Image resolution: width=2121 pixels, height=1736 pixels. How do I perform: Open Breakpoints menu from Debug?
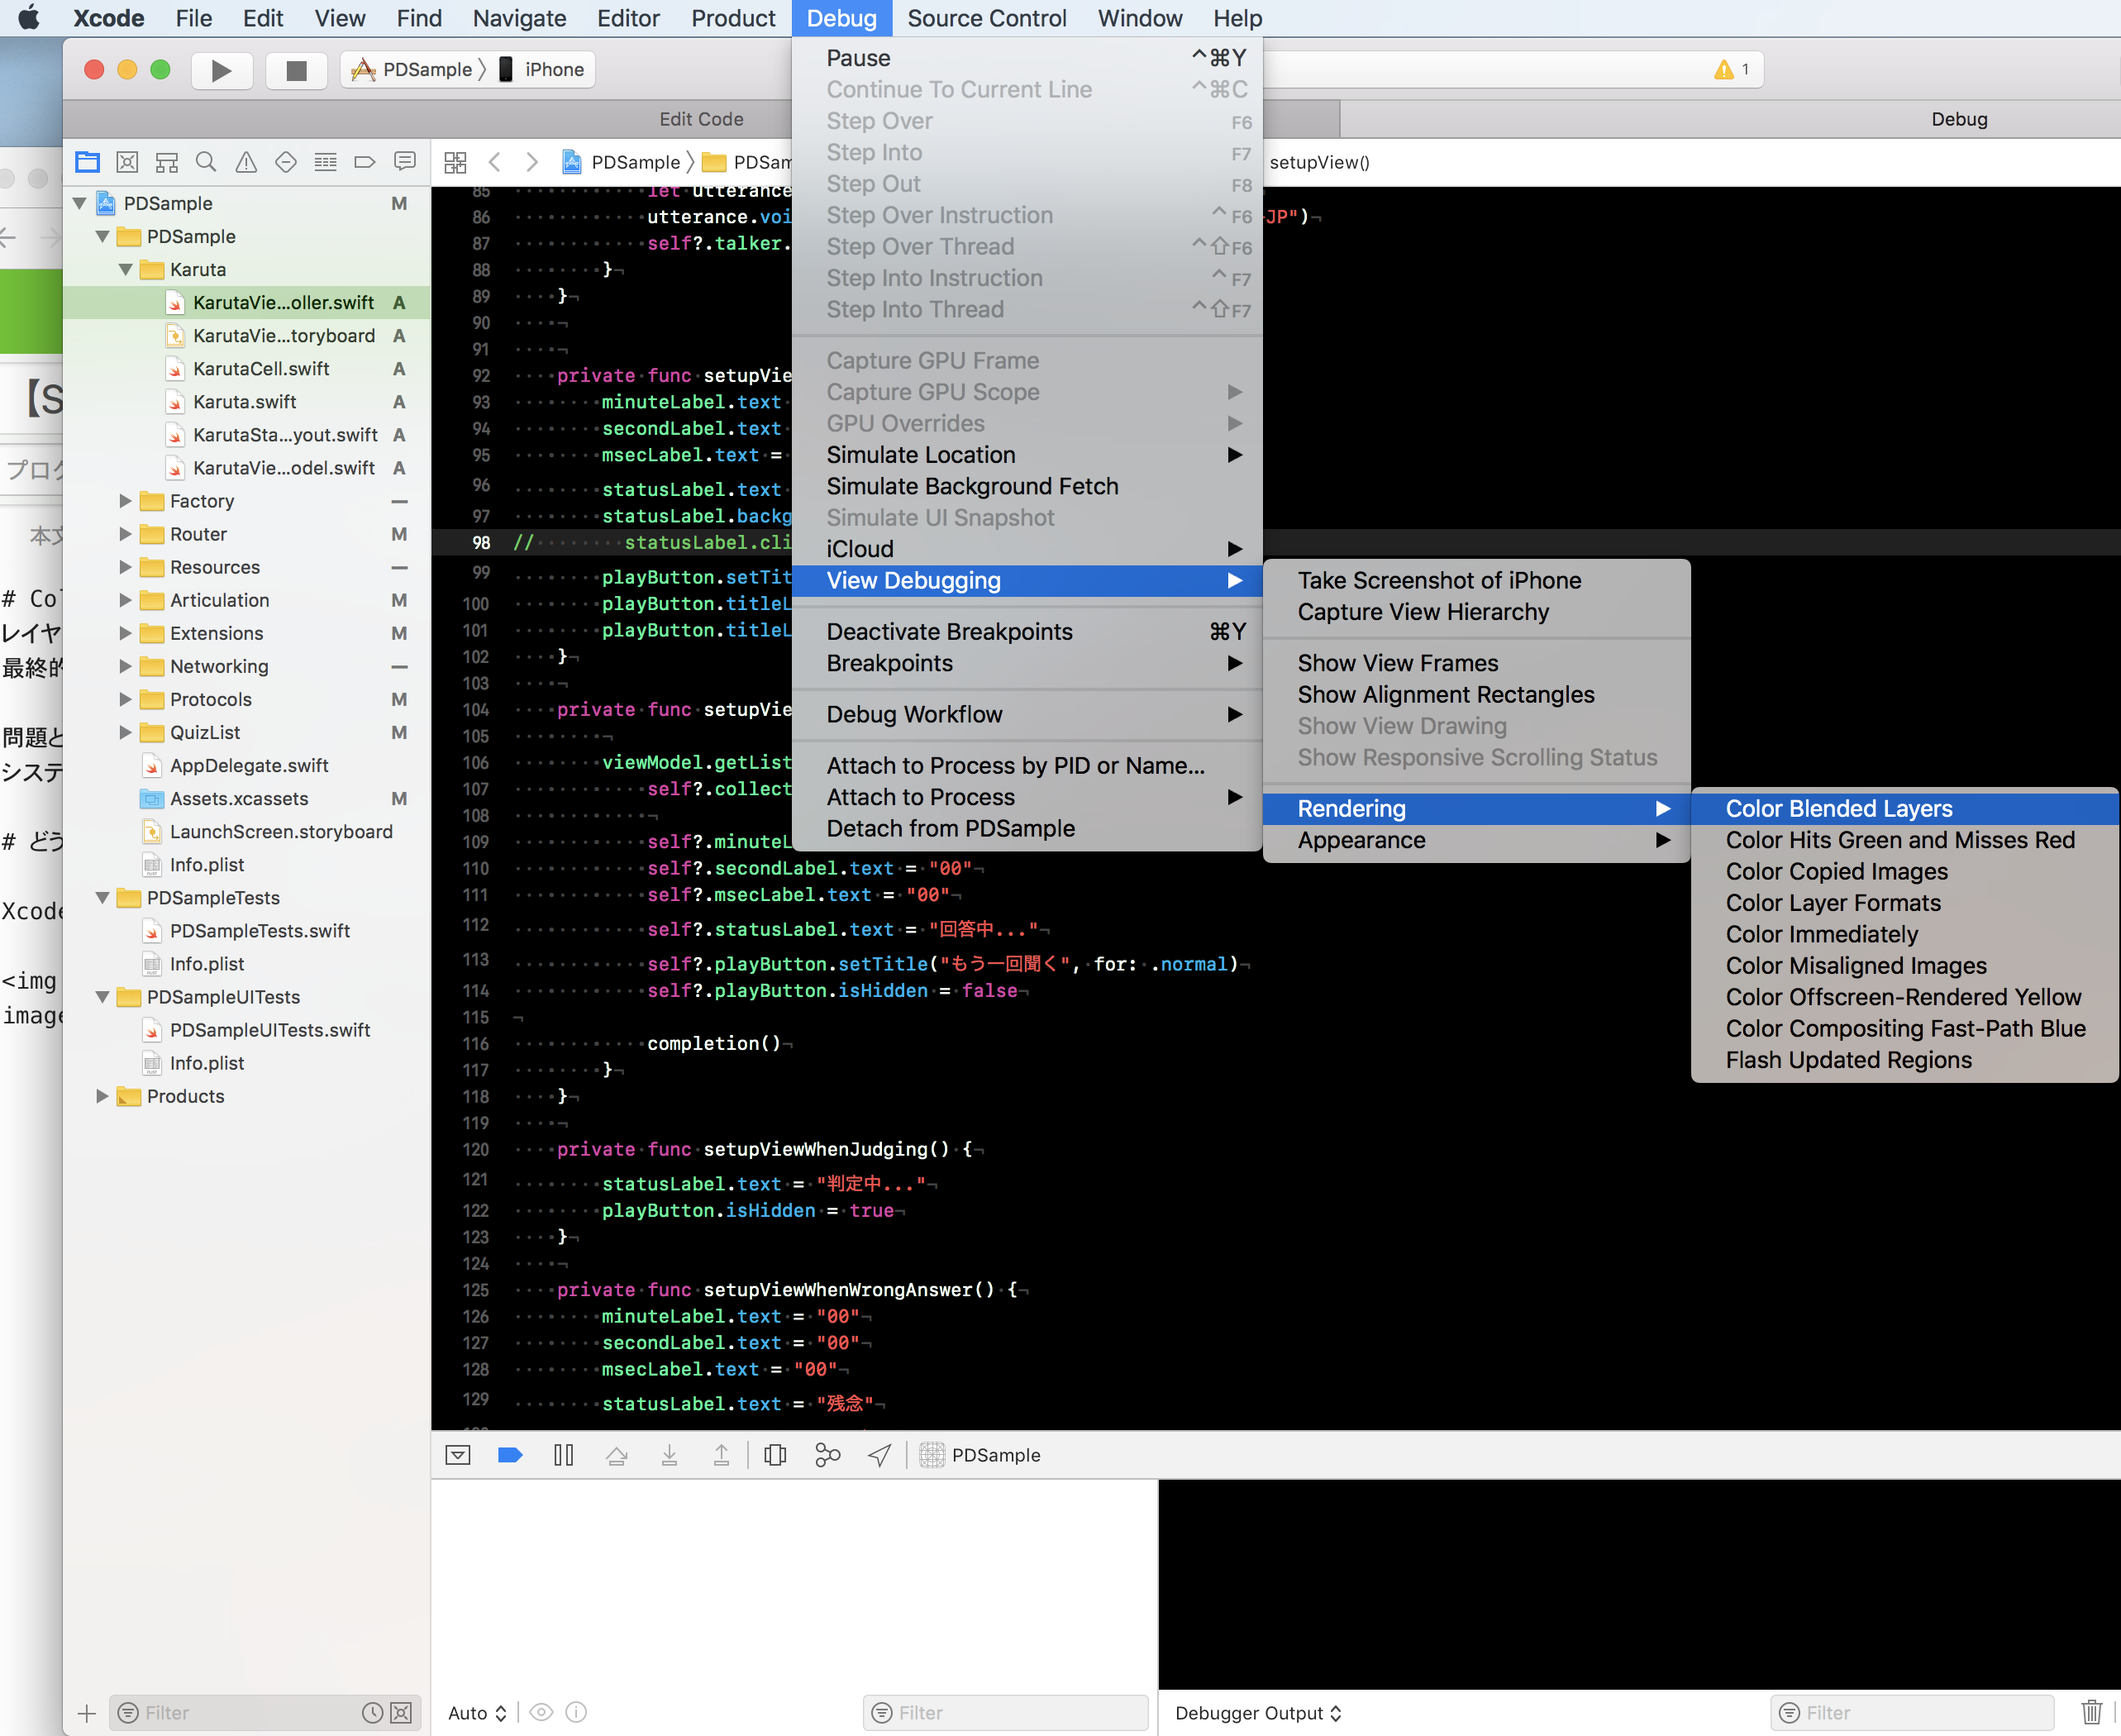[891, 663]
